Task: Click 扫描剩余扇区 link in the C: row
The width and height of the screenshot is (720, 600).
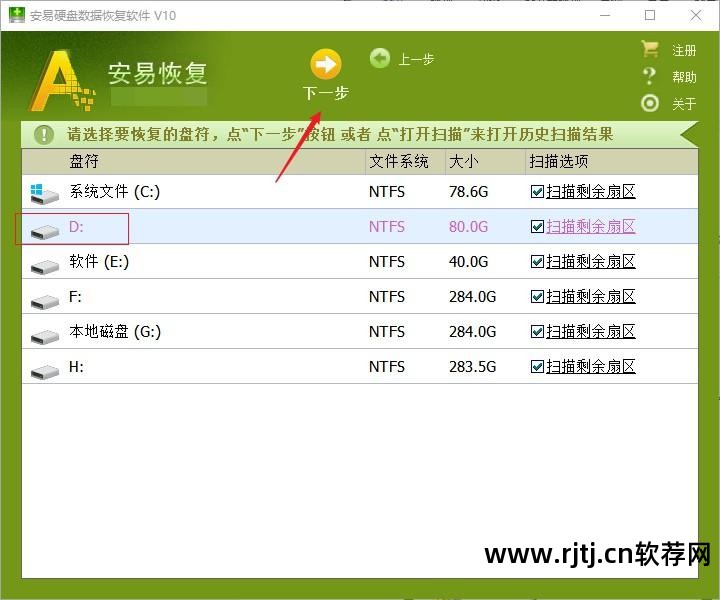Action: (x=591, y=192)
